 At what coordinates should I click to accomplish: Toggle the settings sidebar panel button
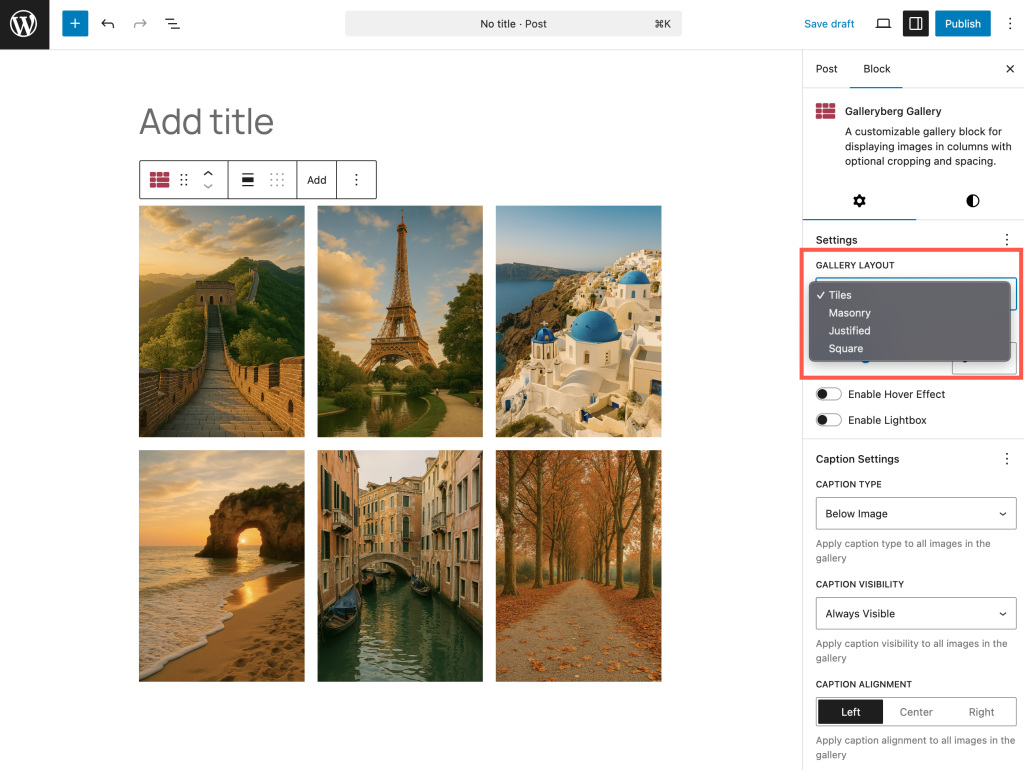point(915,24)
